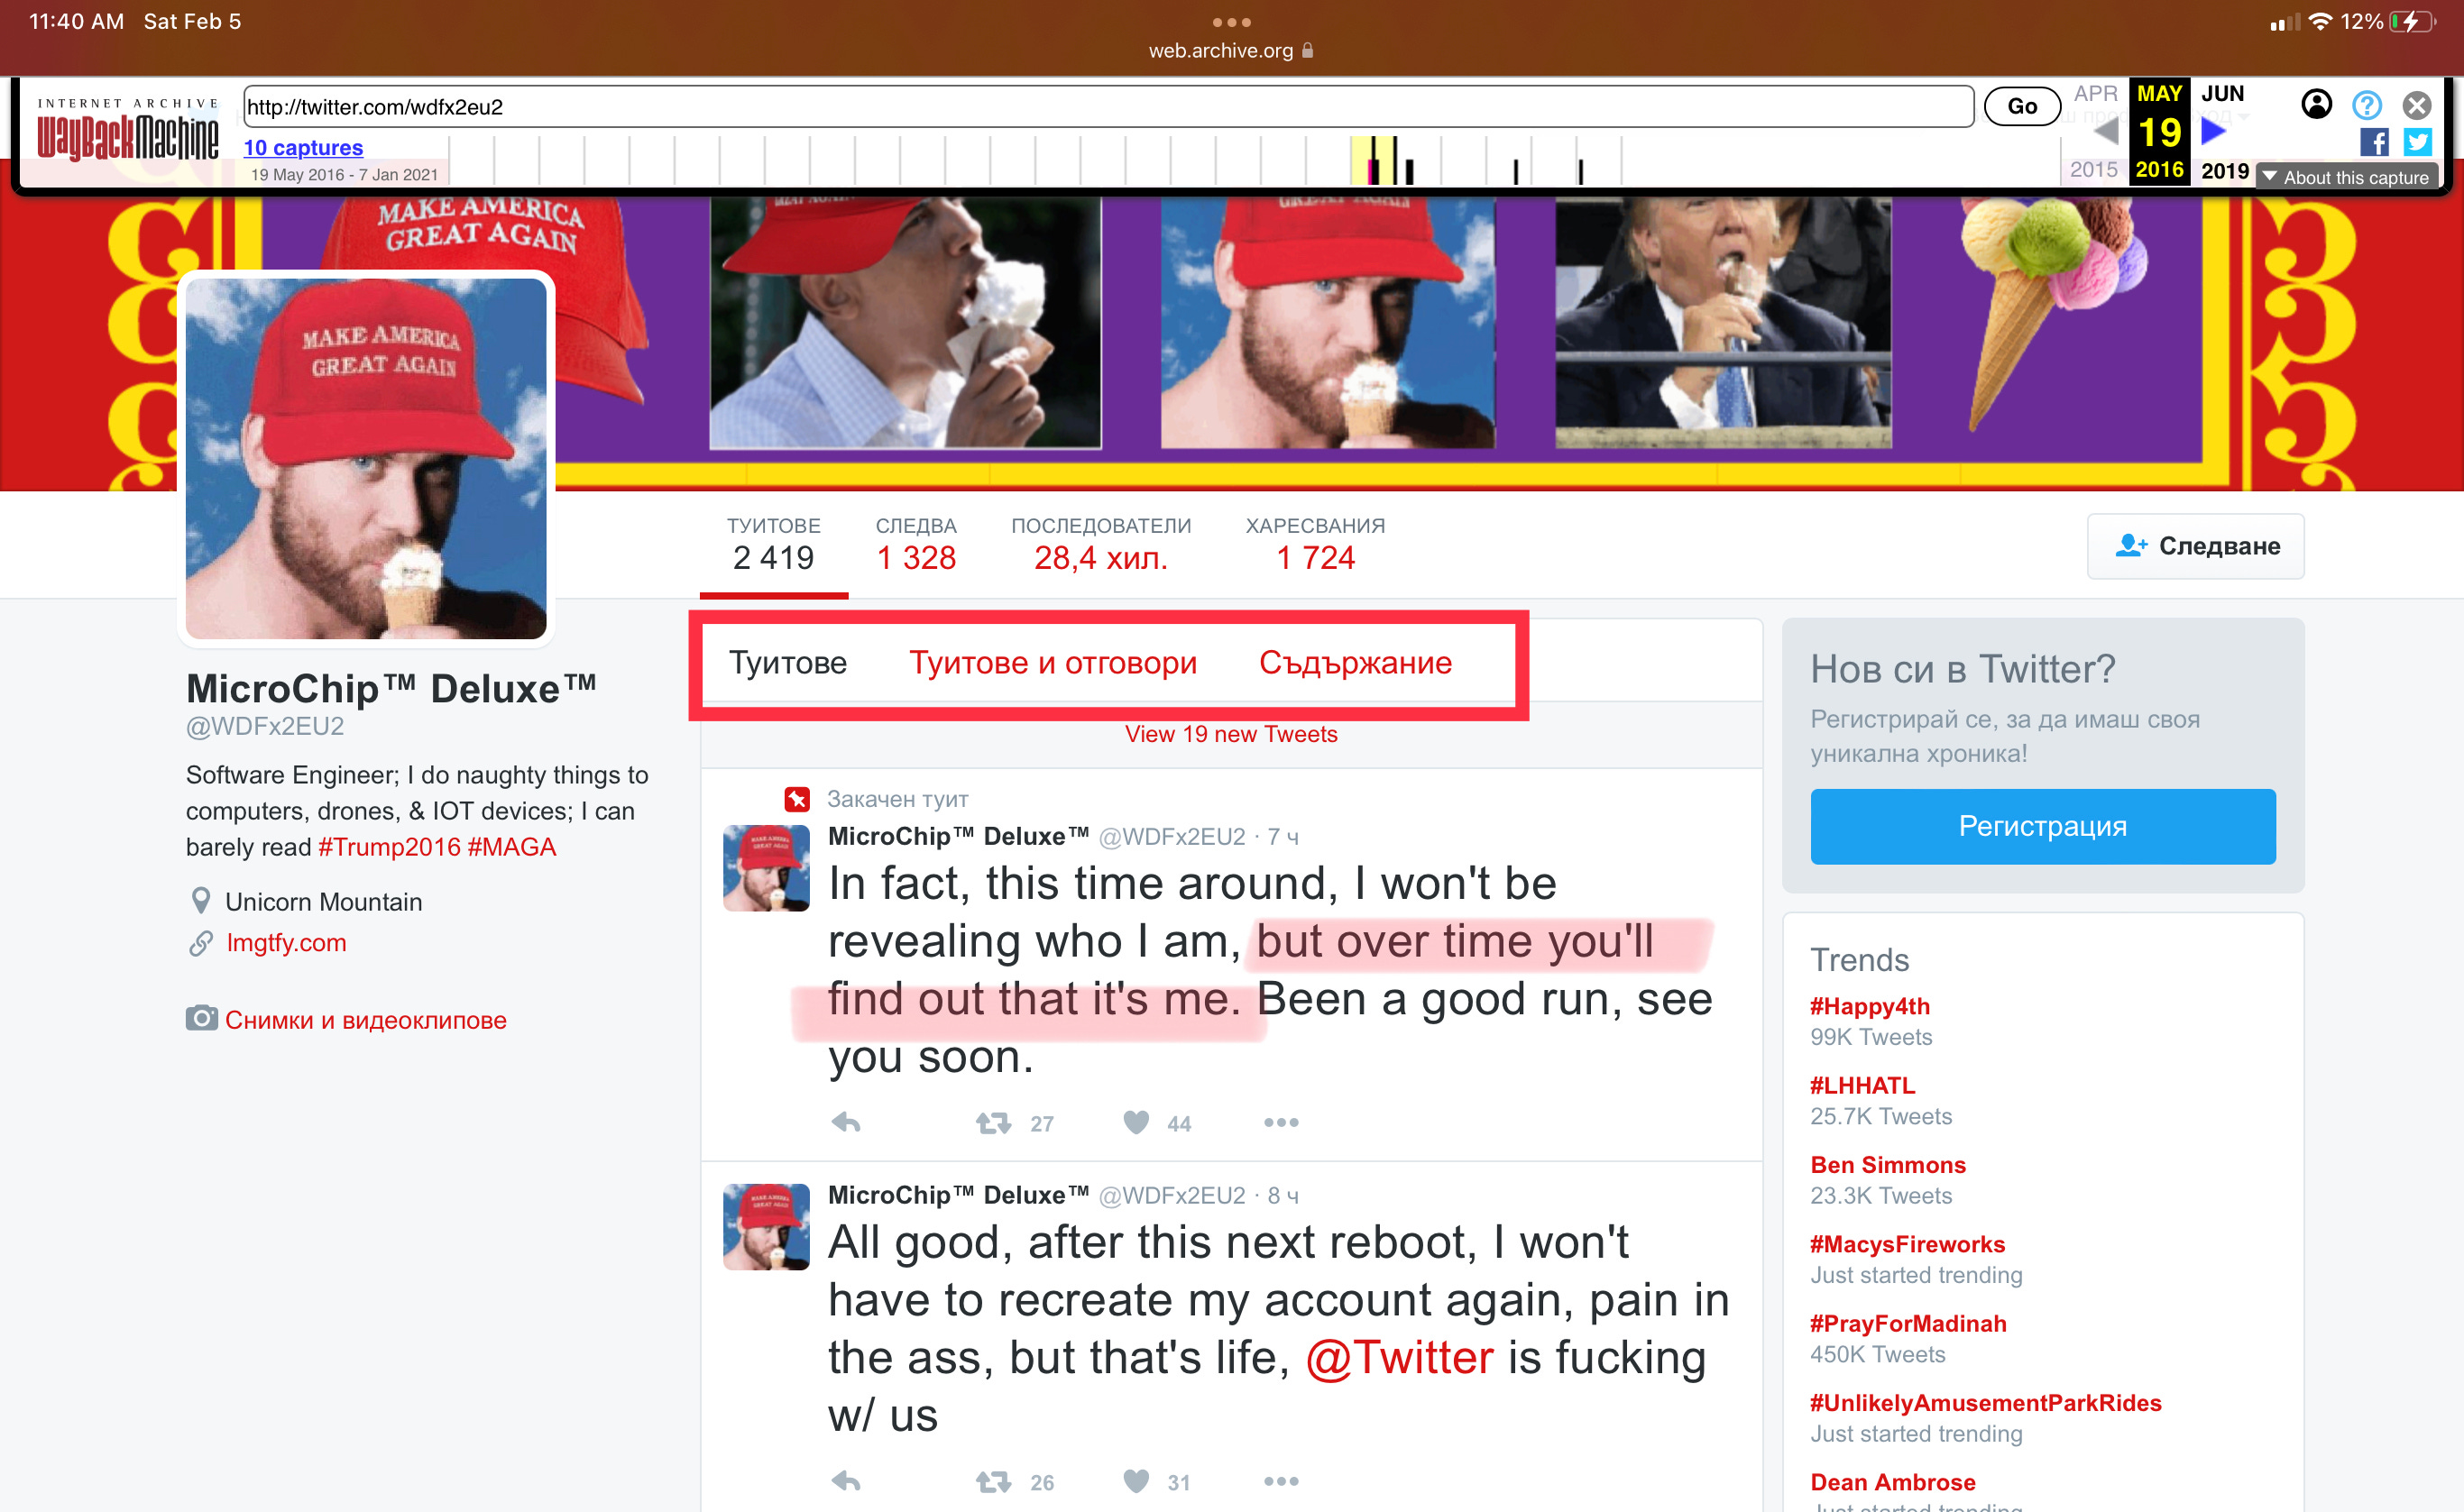Expand 'About this capture' dropdown
The height and width of the screenshot is (1512, 2464).
(2346, 177)
